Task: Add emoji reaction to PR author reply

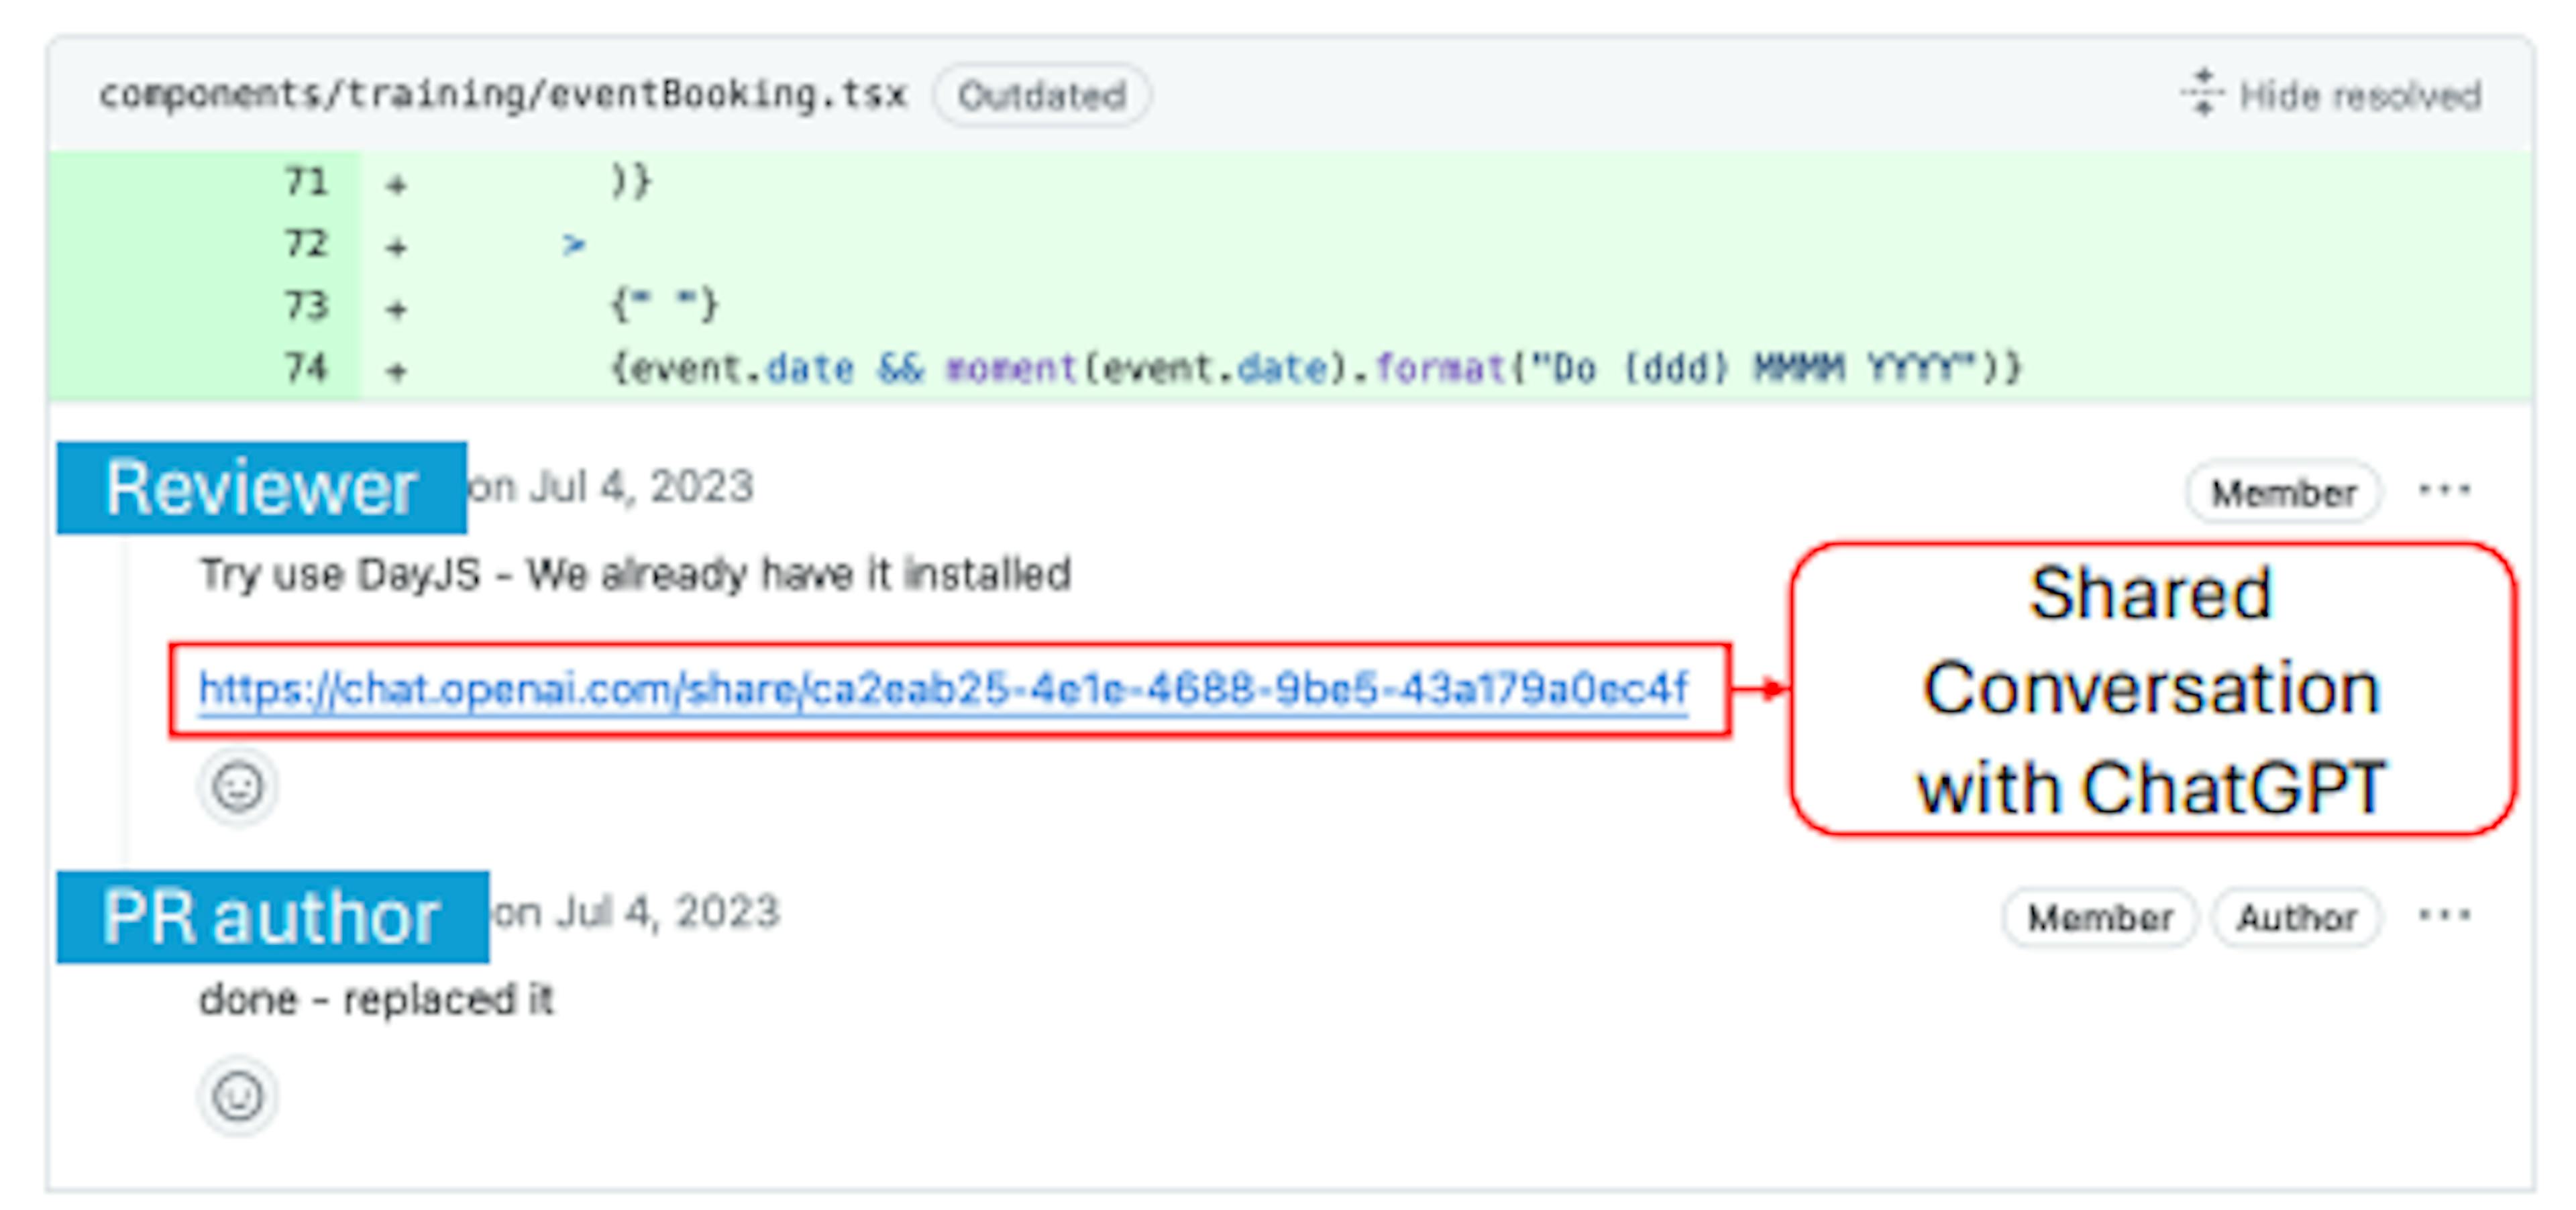Action: (x=237, y=1096)
